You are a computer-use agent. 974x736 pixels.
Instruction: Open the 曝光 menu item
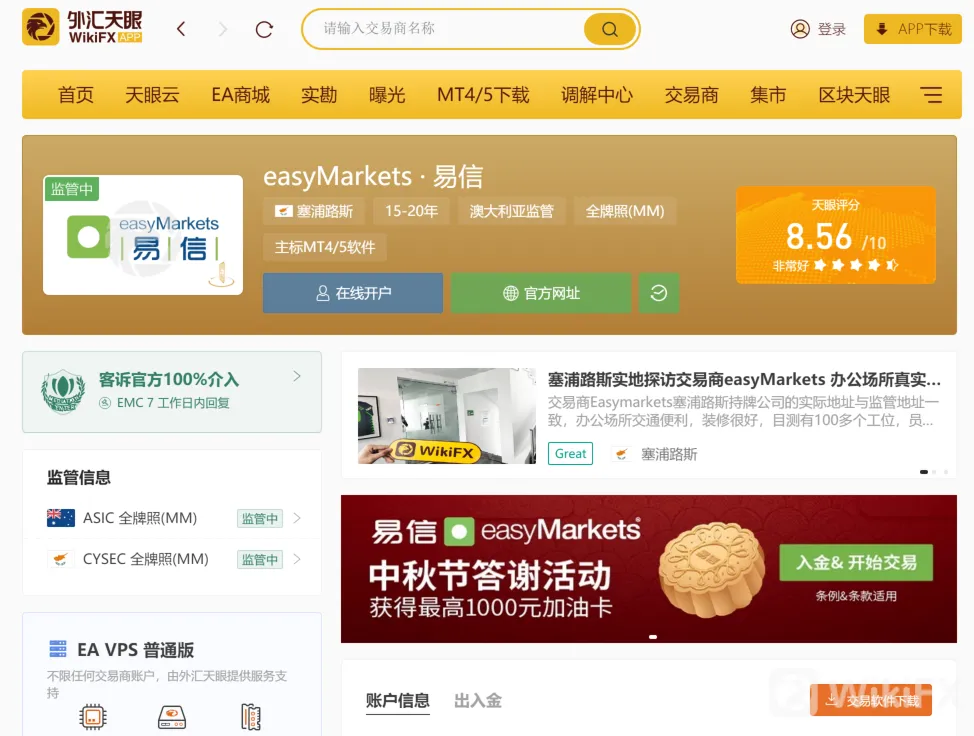click(x=387, y=94)
